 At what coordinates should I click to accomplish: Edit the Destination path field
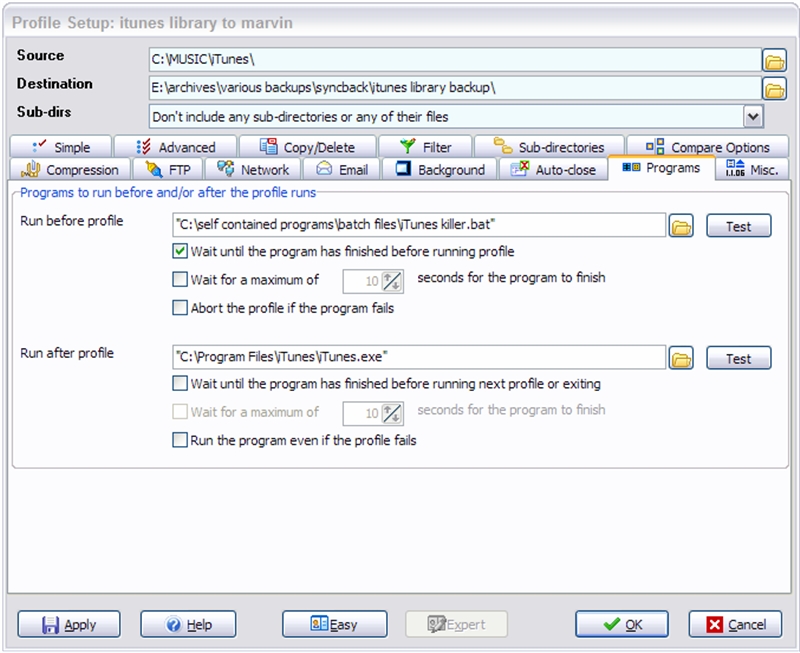(455, 88)
